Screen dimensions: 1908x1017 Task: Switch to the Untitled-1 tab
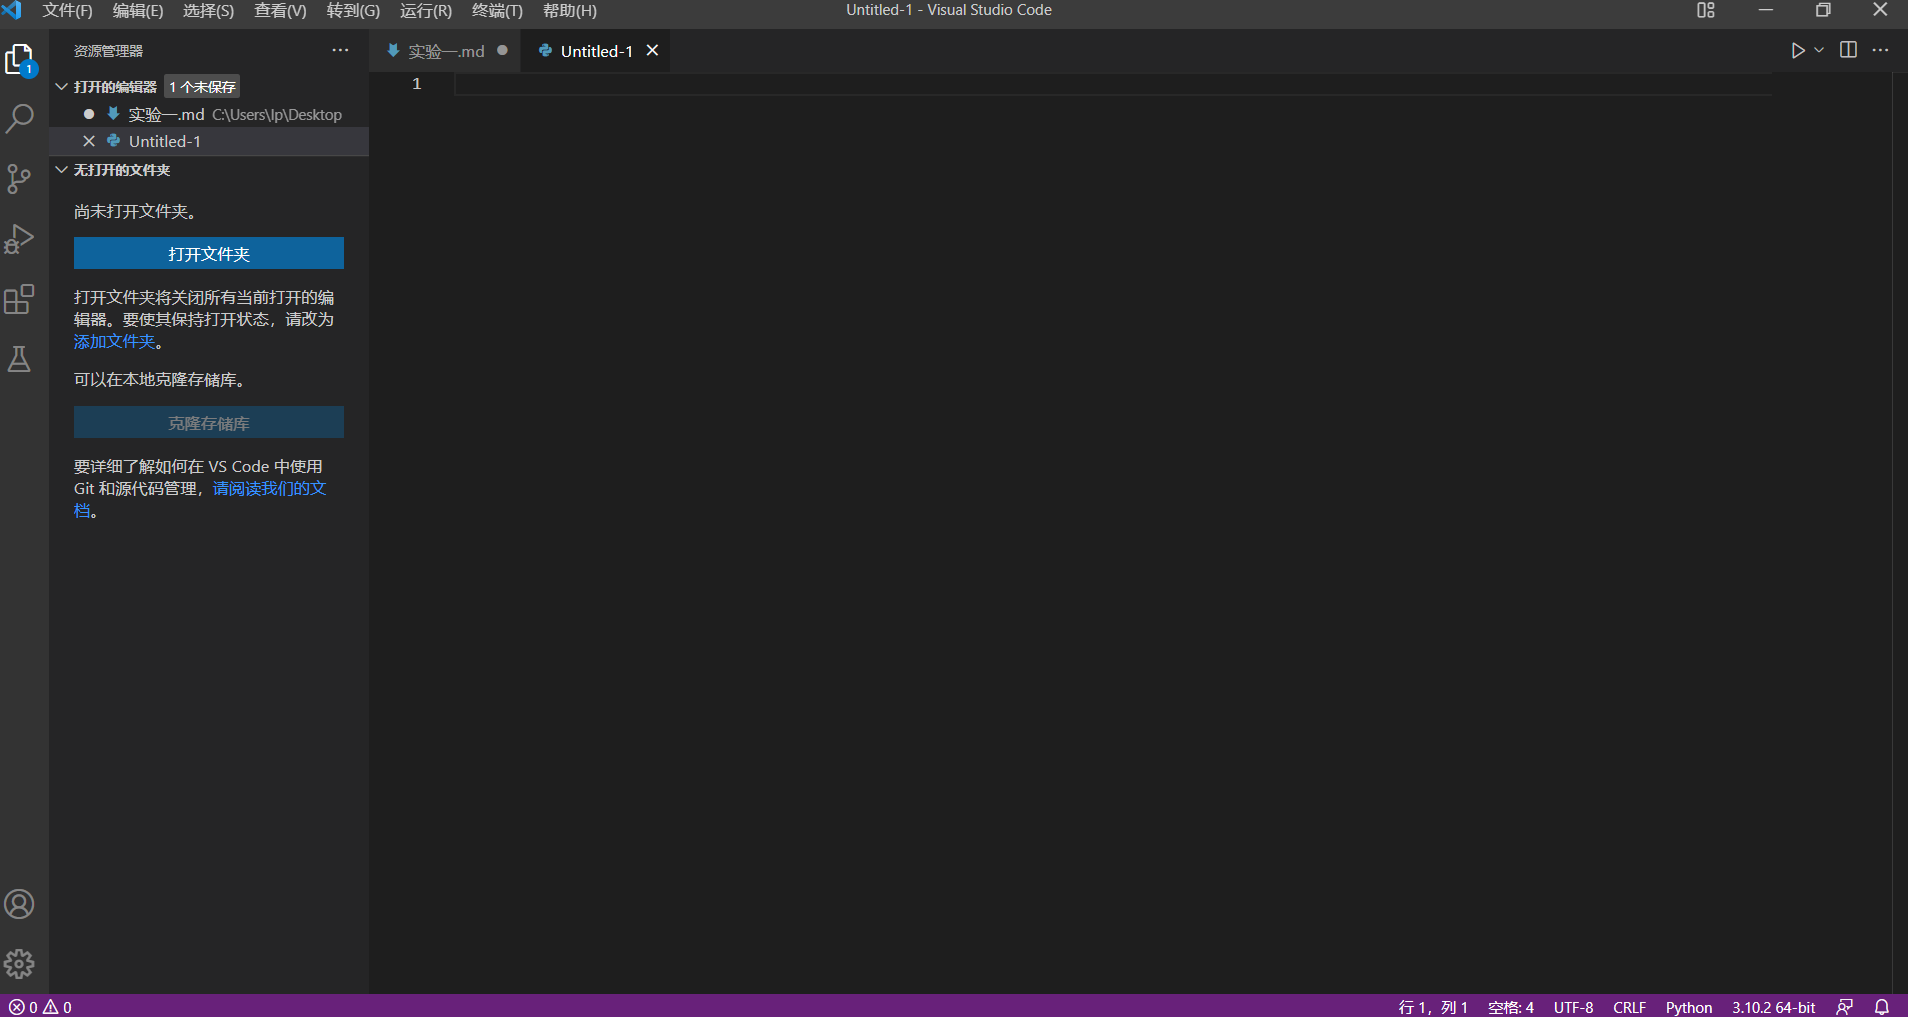[x=596, y=51]
